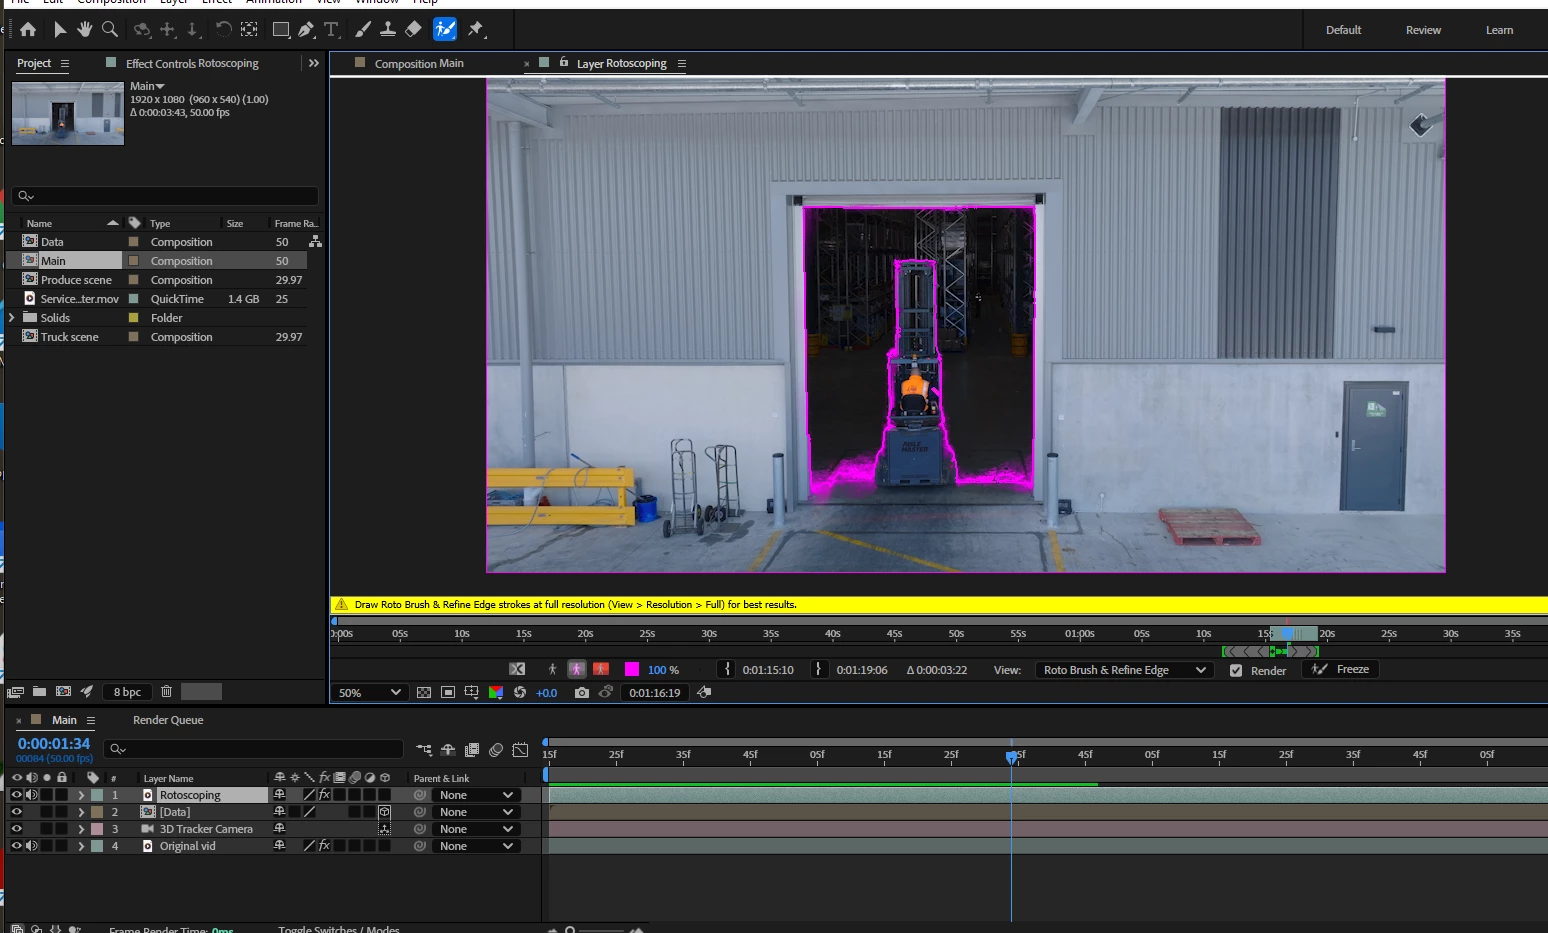Screen dimensions: 1548x933
Task: Select the Roto Brush tool
Action: (445, 30)
